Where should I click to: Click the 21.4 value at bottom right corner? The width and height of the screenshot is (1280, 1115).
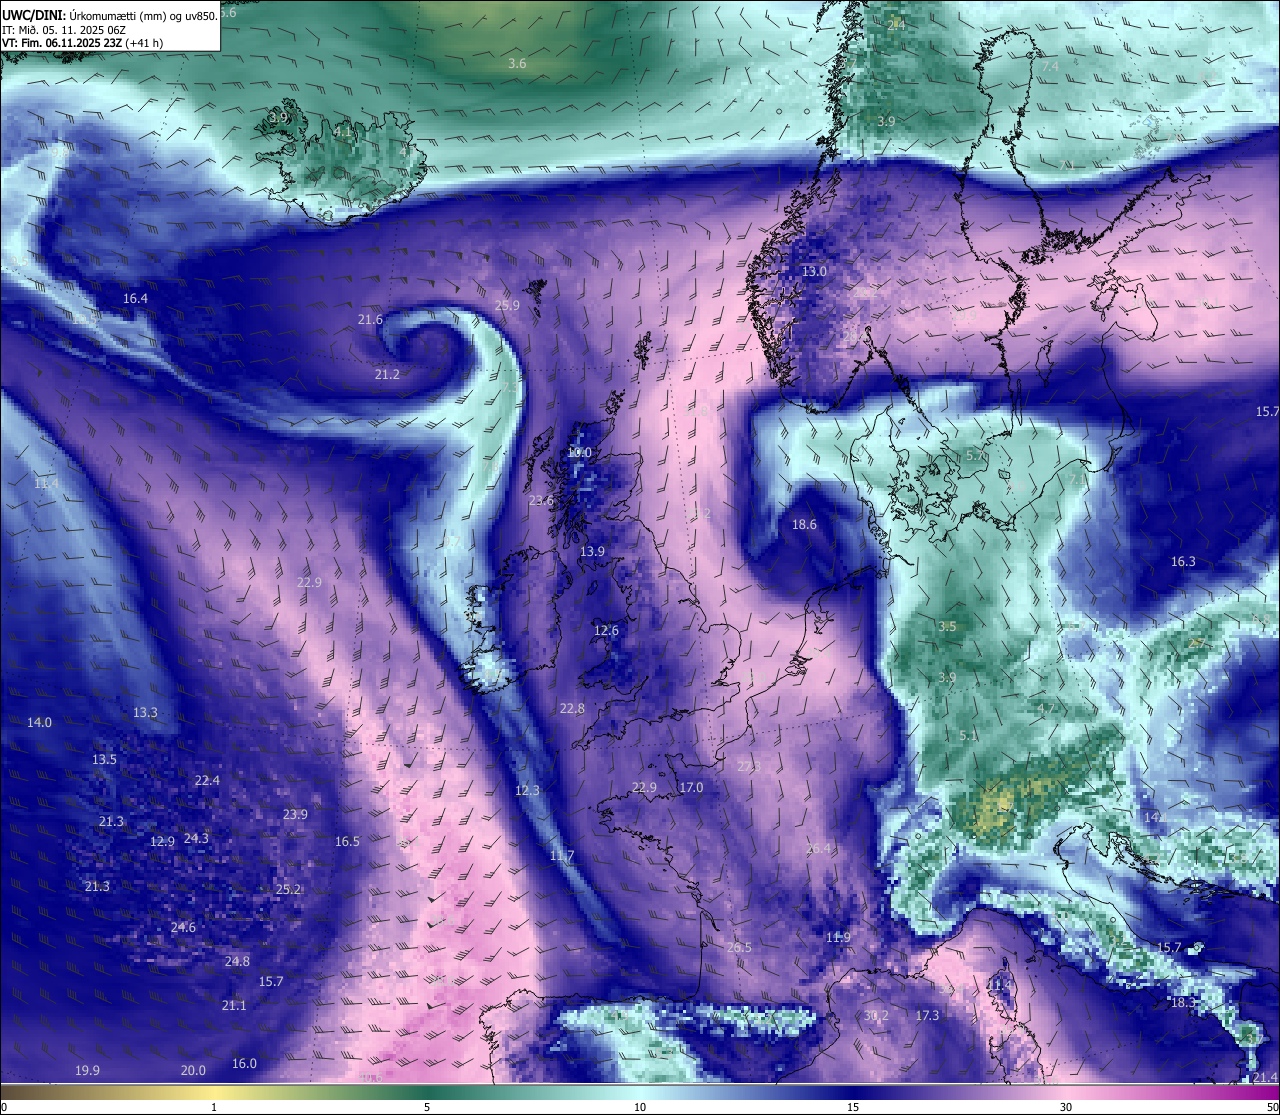tap(1265, 1077)
